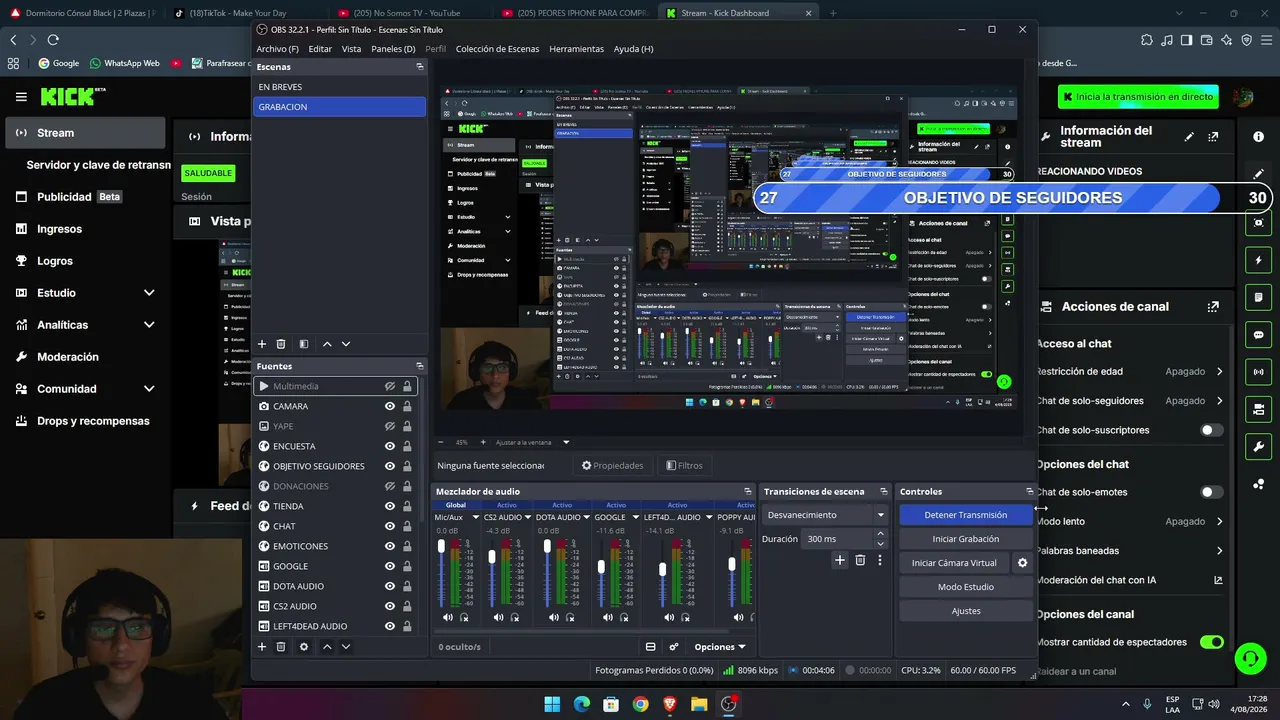Add a scene transition with plus icon
The width and height of the screenshot is (1280, 720).
(x=840, y=561)
